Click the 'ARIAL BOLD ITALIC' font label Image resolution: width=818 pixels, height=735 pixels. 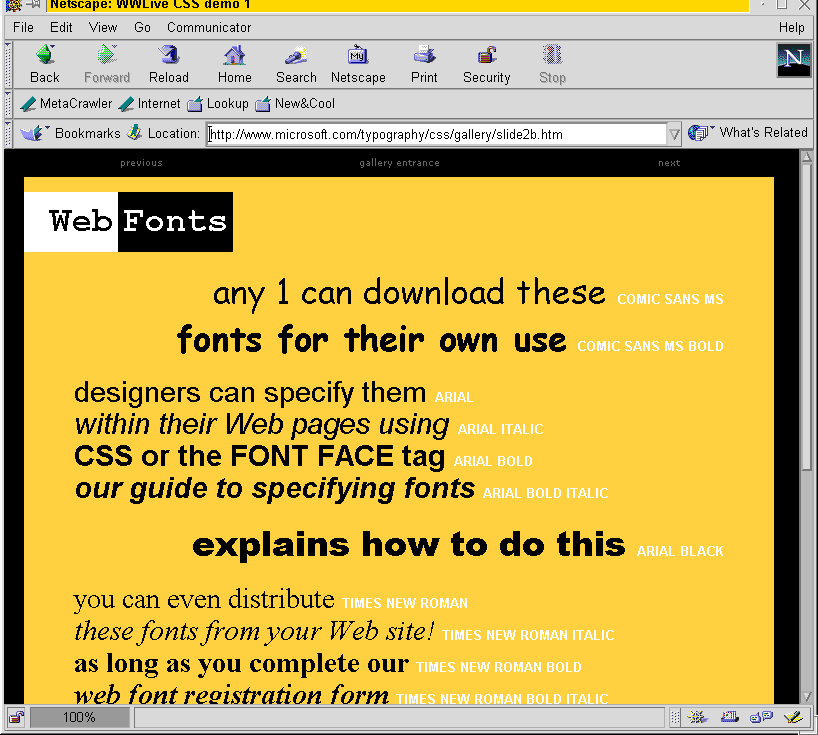tap(545, 493)
